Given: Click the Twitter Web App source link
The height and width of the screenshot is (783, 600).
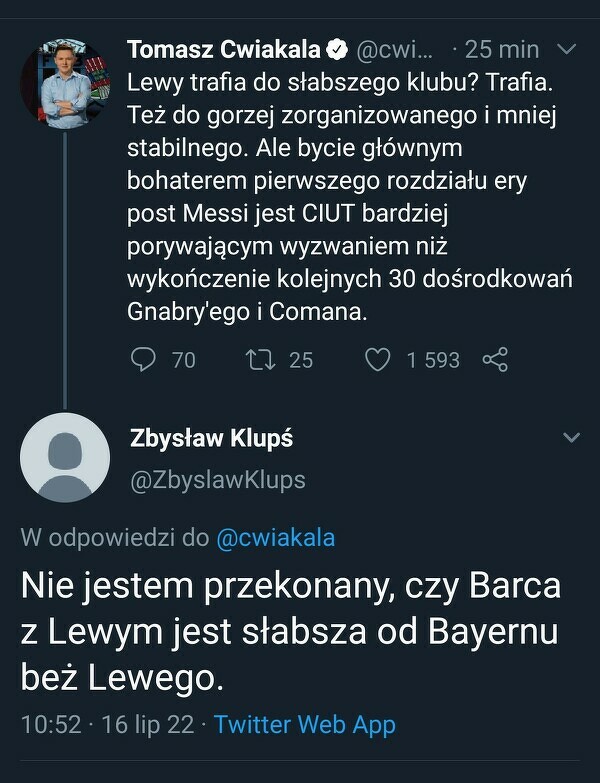Looking at the screenshot, I should click(x=304, y=724).
